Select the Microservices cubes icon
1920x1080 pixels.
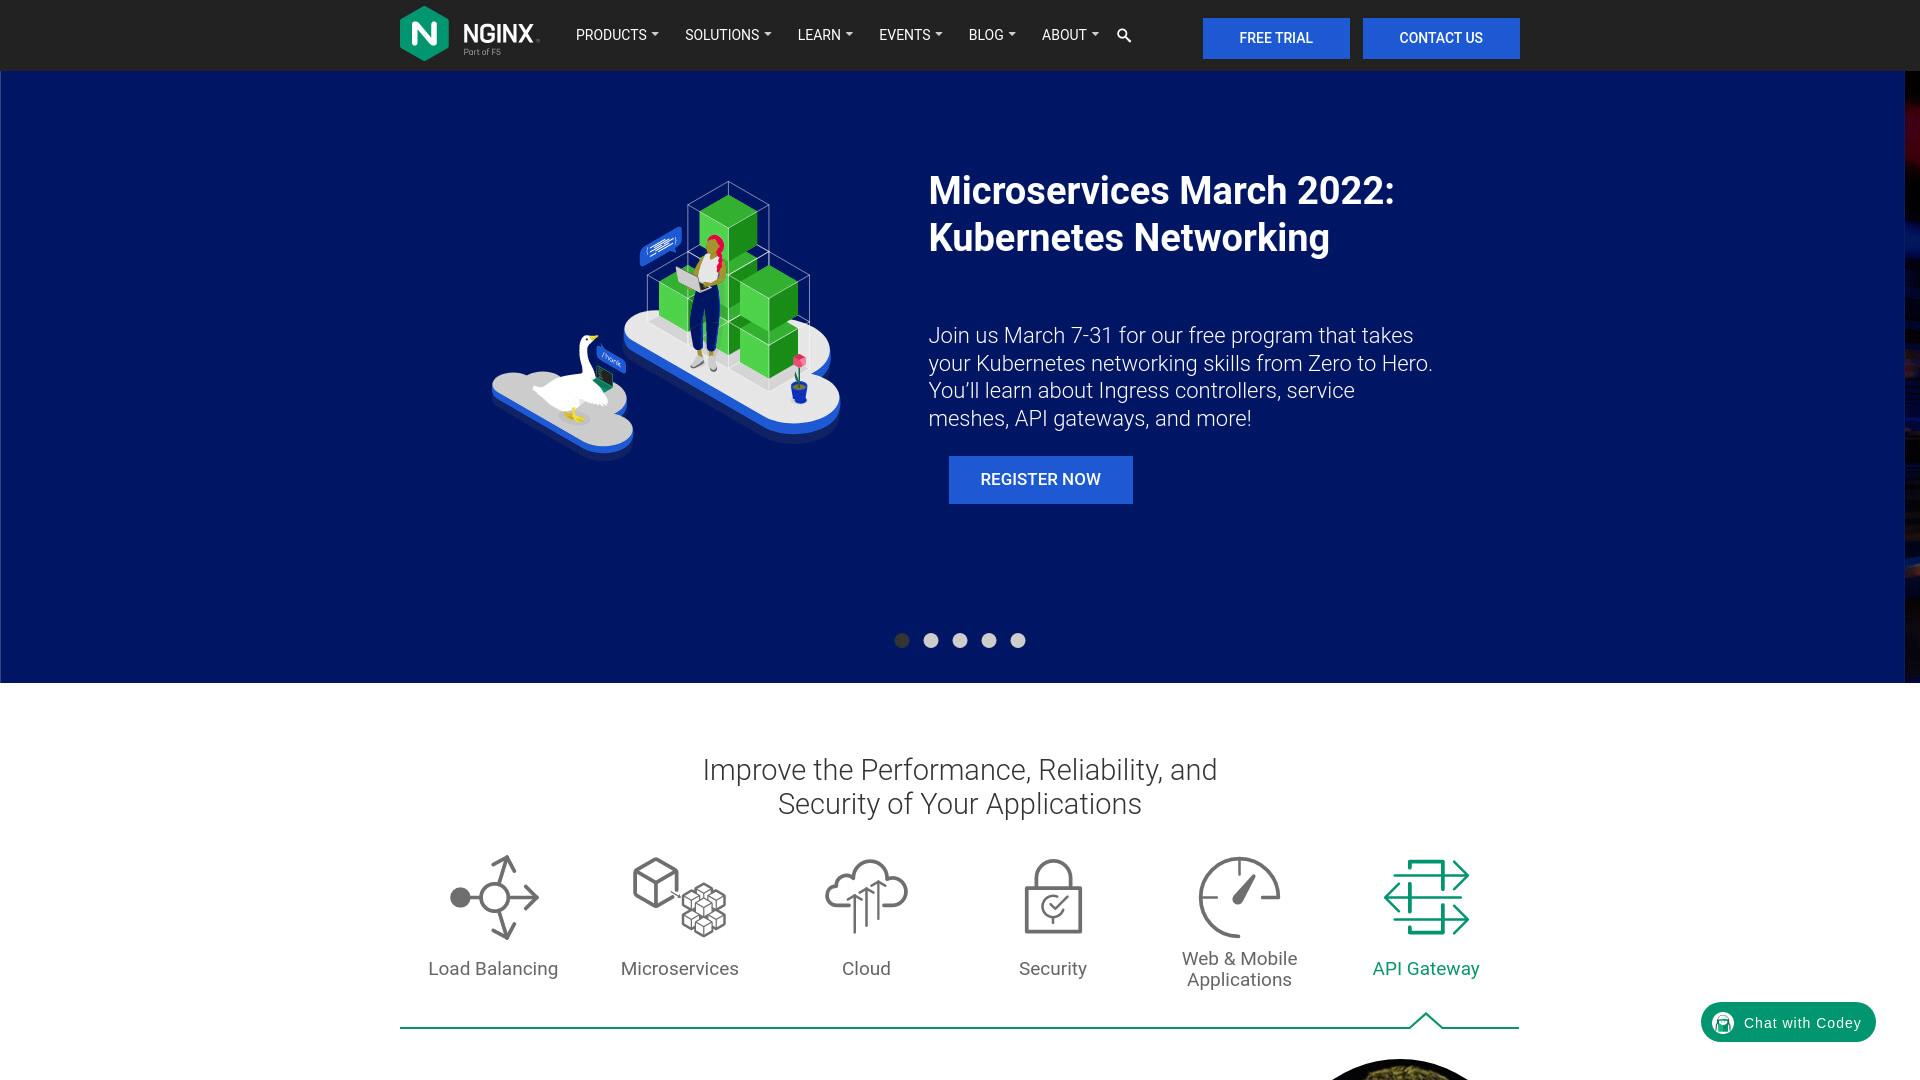point(680,897)
